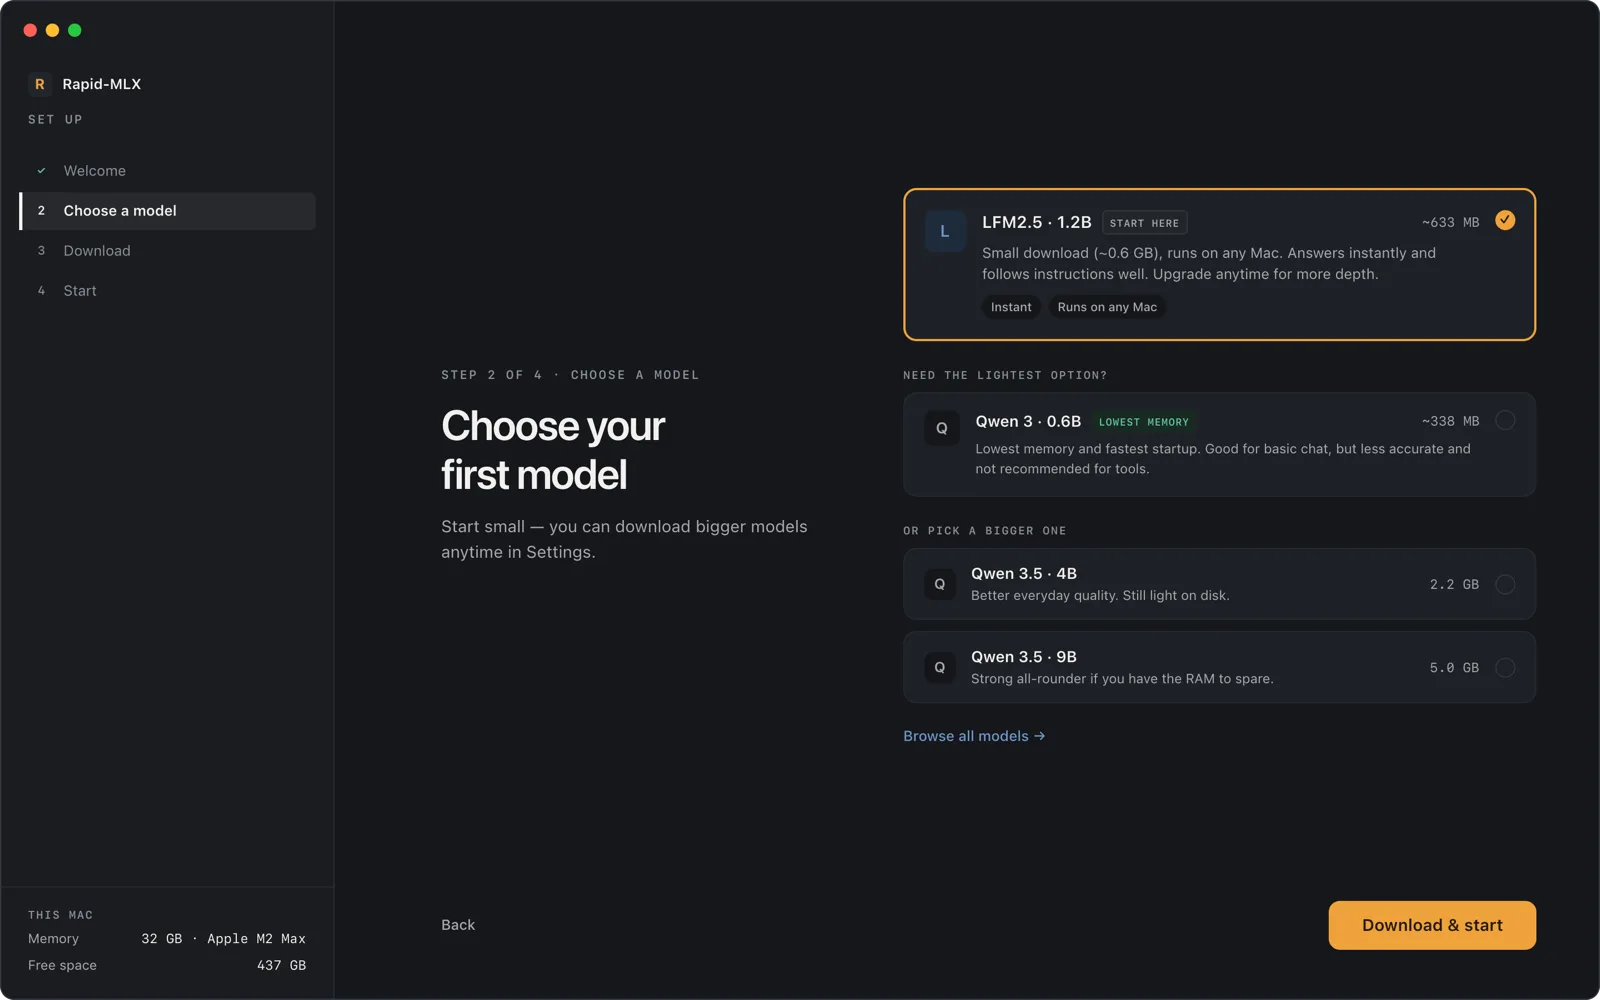The image size is (1600, 1000).
Task: Select the Qwen 3.5 4B radio button
Action: tap(1505, 584)
